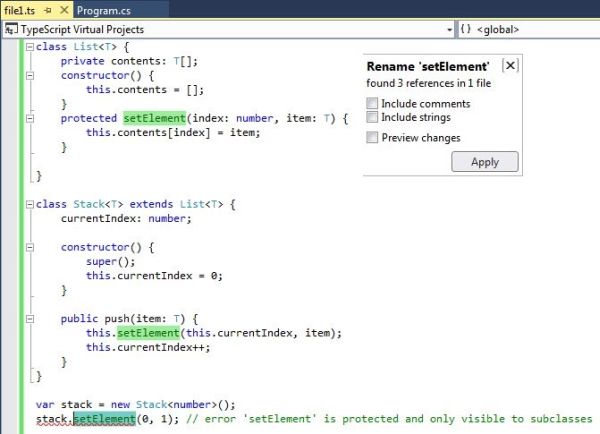Enable Include strings checkbox
Screen dimensions: 600x434
(x=372, y=117)
